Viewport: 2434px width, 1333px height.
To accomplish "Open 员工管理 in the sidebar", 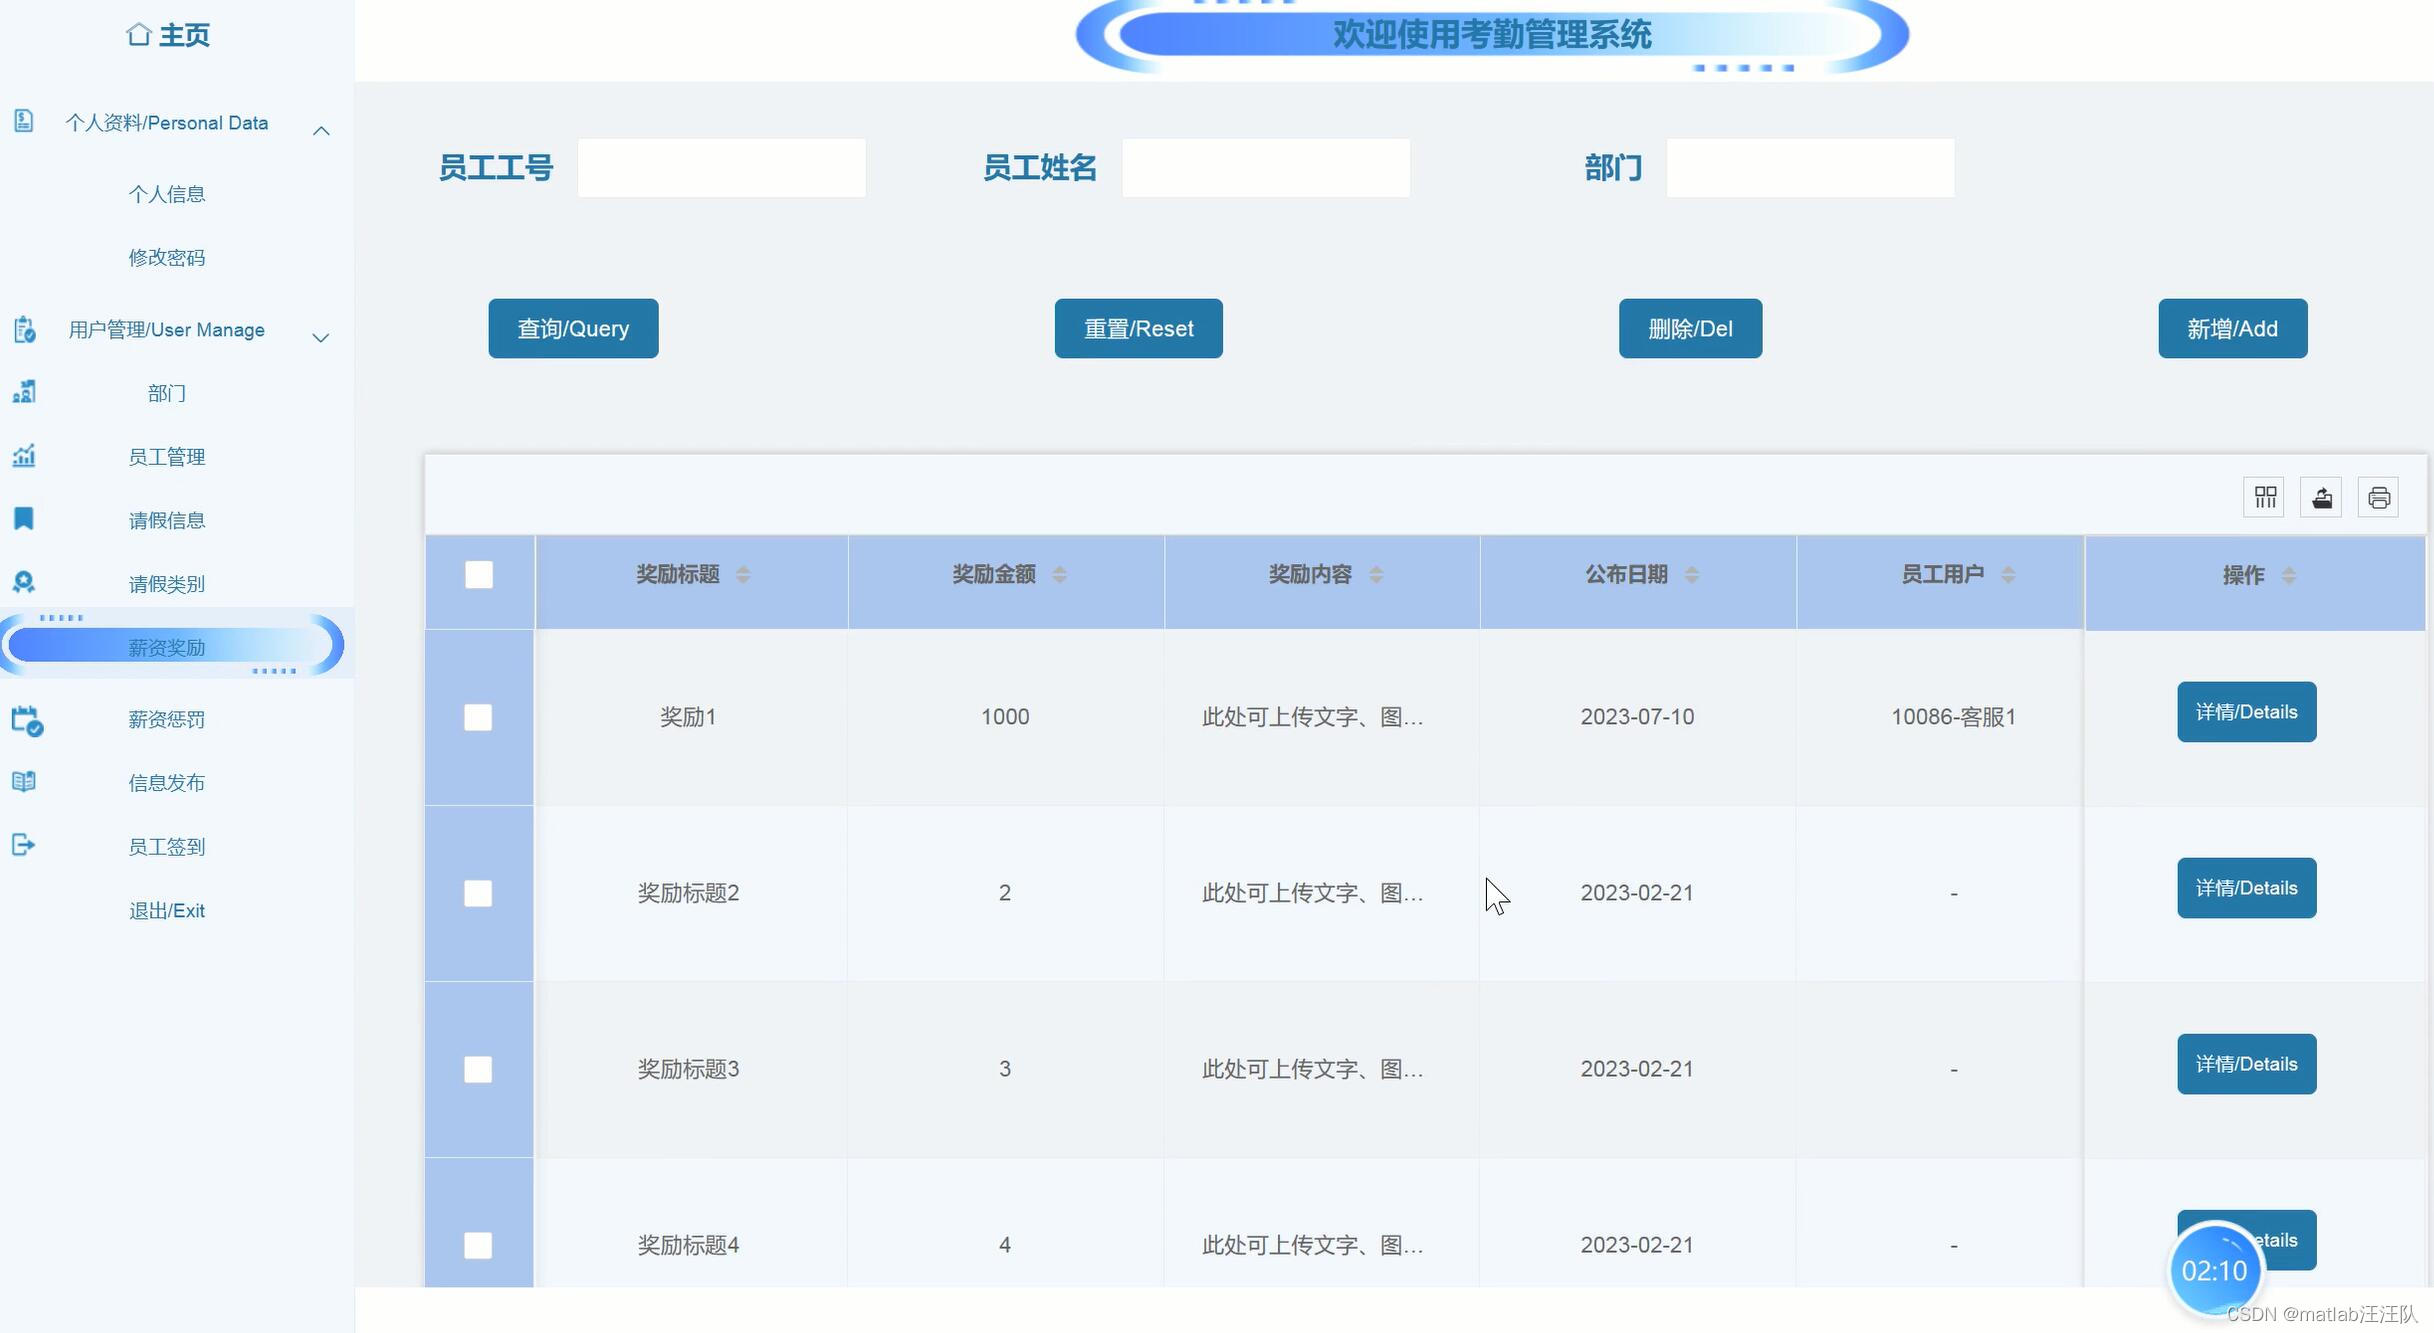I will 167,457.
